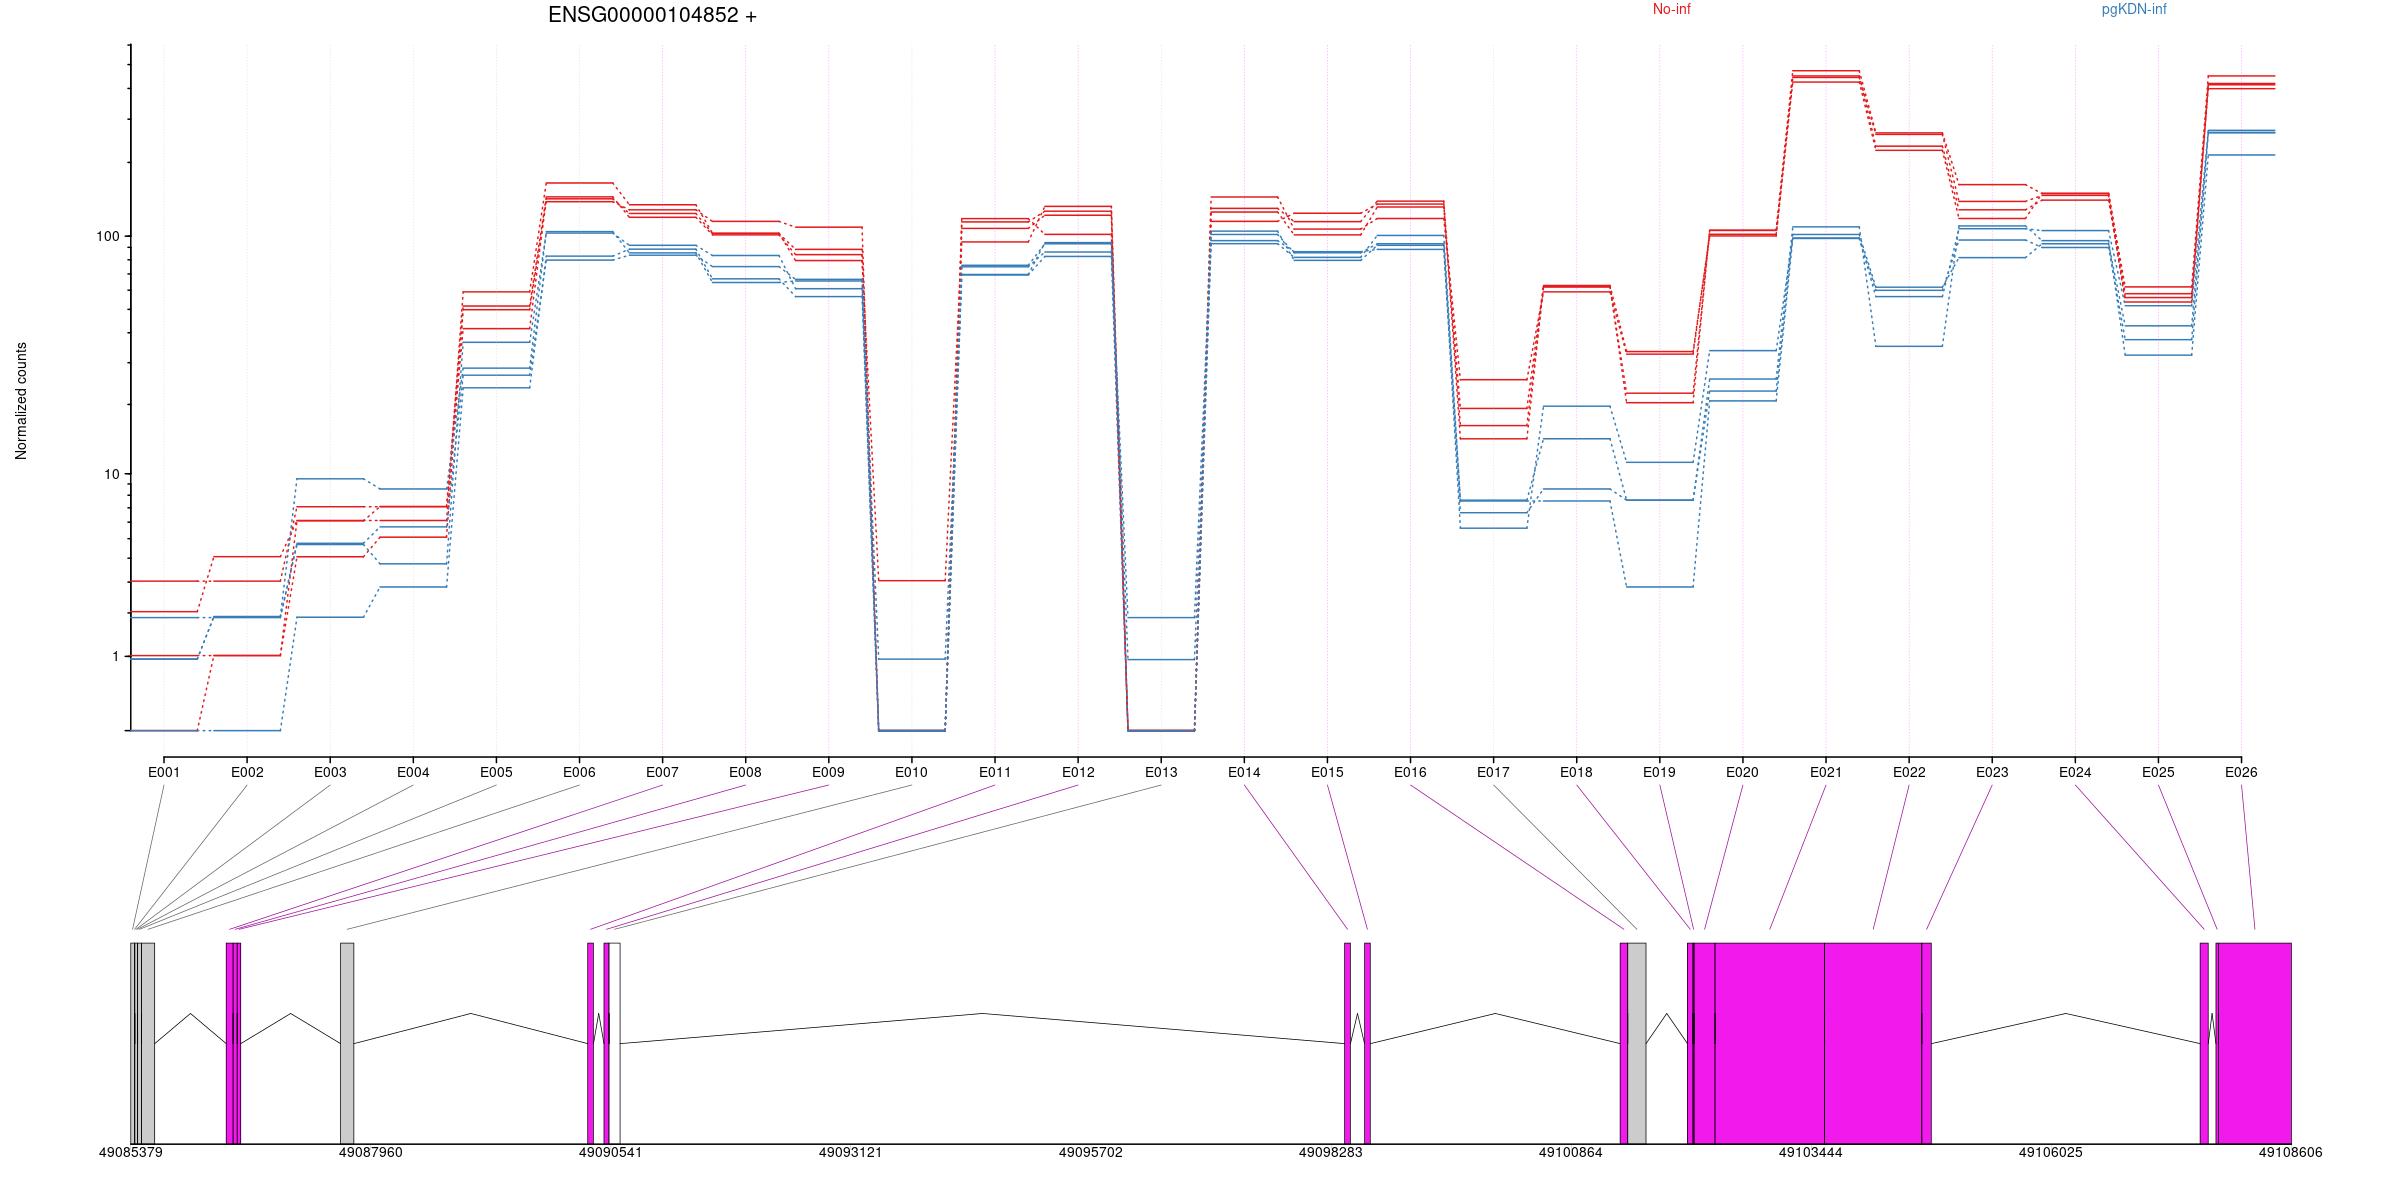Select the E021 exon label

[1825, 772]
